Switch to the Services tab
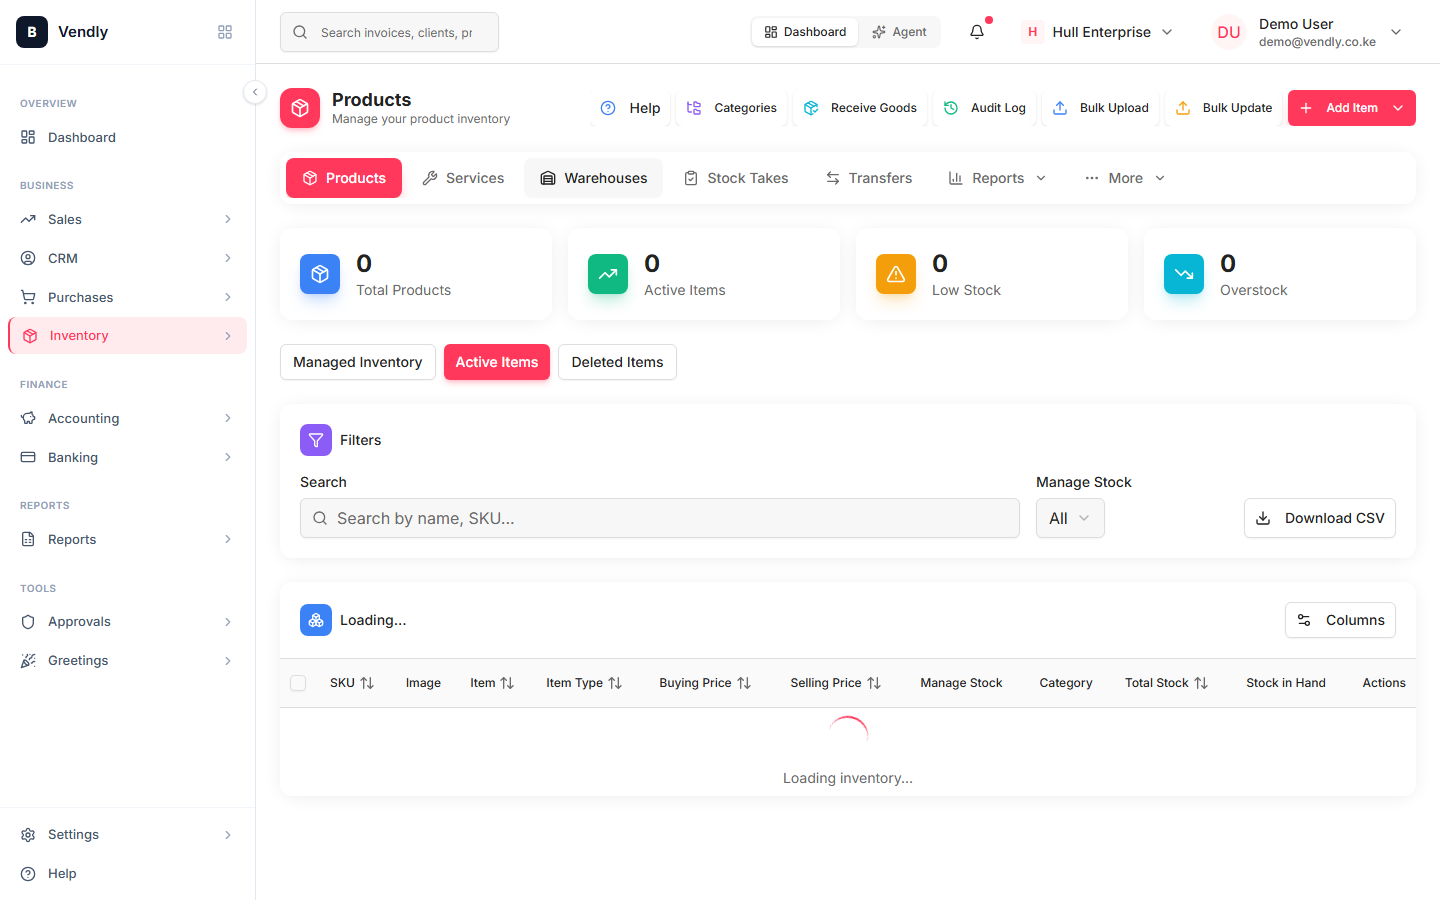Image resolution: width=1440 pixels, height=900 pixels. pos(463,178)
